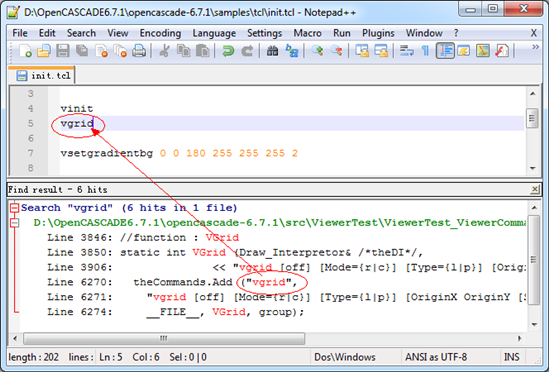549x372 pixels.
Task: Toggle synchronized vertical scrolling icon
Action: [x=362, y=51]
